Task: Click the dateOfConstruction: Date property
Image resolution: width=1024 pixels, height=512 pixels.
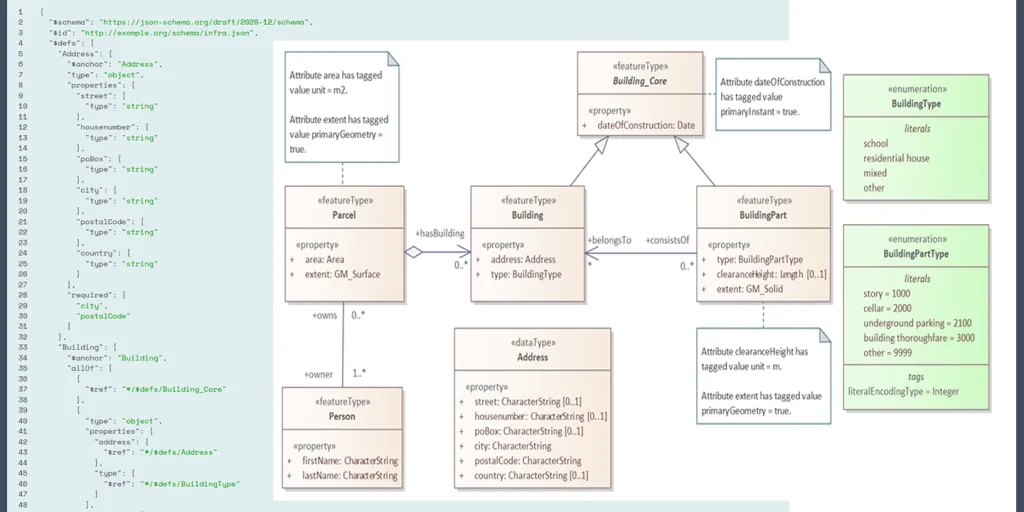Action: coord(645,125)
